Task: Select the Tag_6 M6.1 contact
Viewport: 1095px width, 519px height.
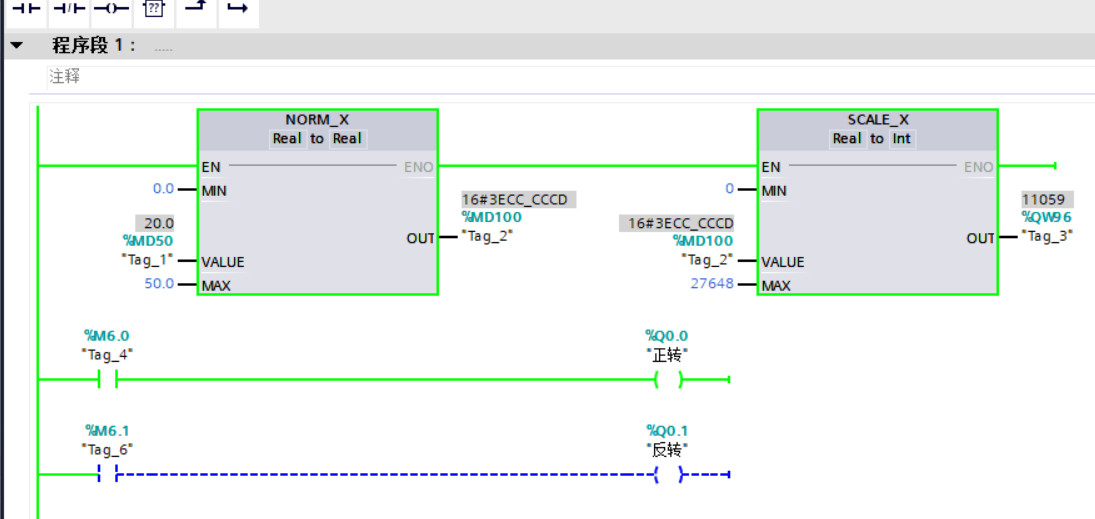Action: [108, 475]
